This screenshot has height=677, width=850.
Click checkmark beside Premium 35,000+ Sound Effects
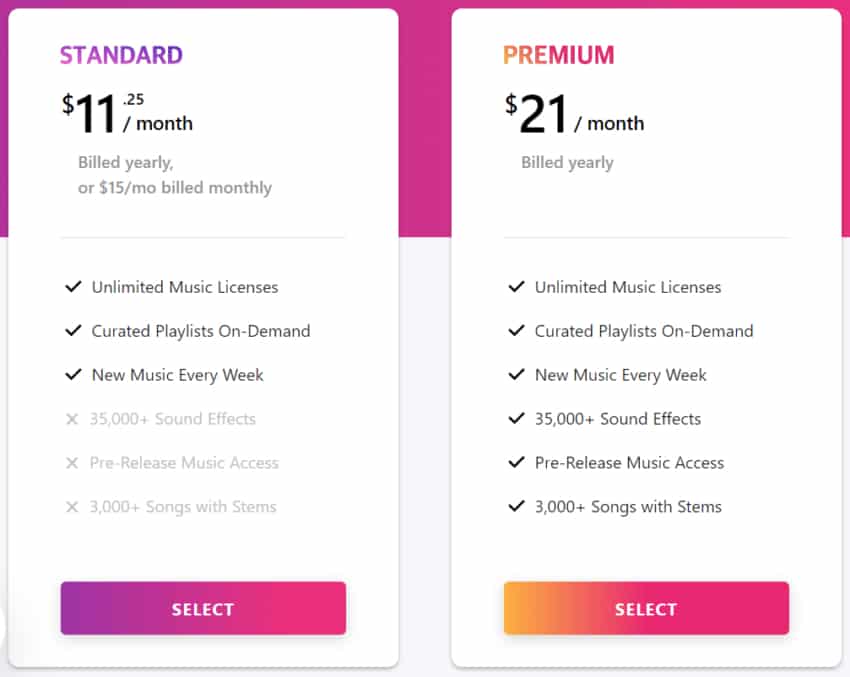pyautogui.click(x=516, y=419)
